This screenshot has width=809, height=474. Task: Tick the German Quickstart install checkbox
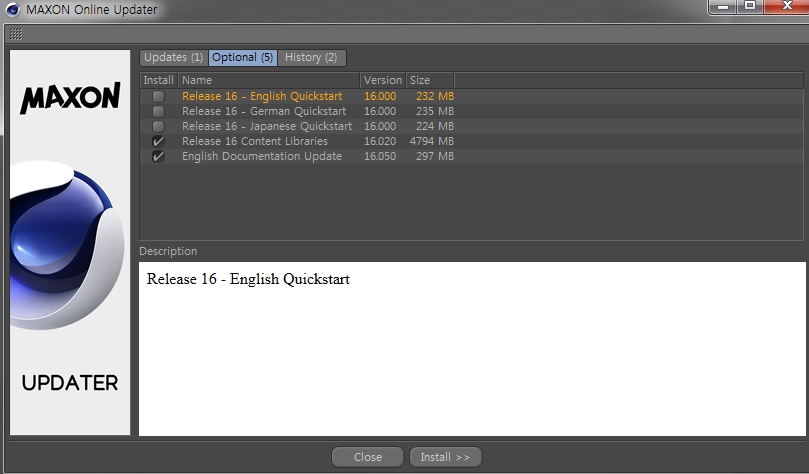[x=158, y=112]
